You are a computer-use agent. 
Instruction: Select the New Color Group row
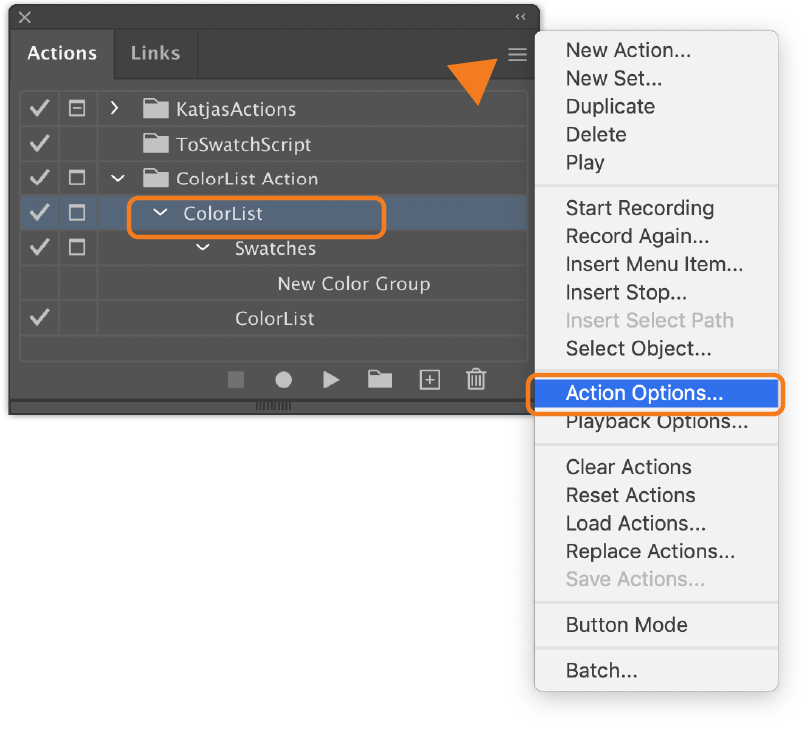[273, 283]
